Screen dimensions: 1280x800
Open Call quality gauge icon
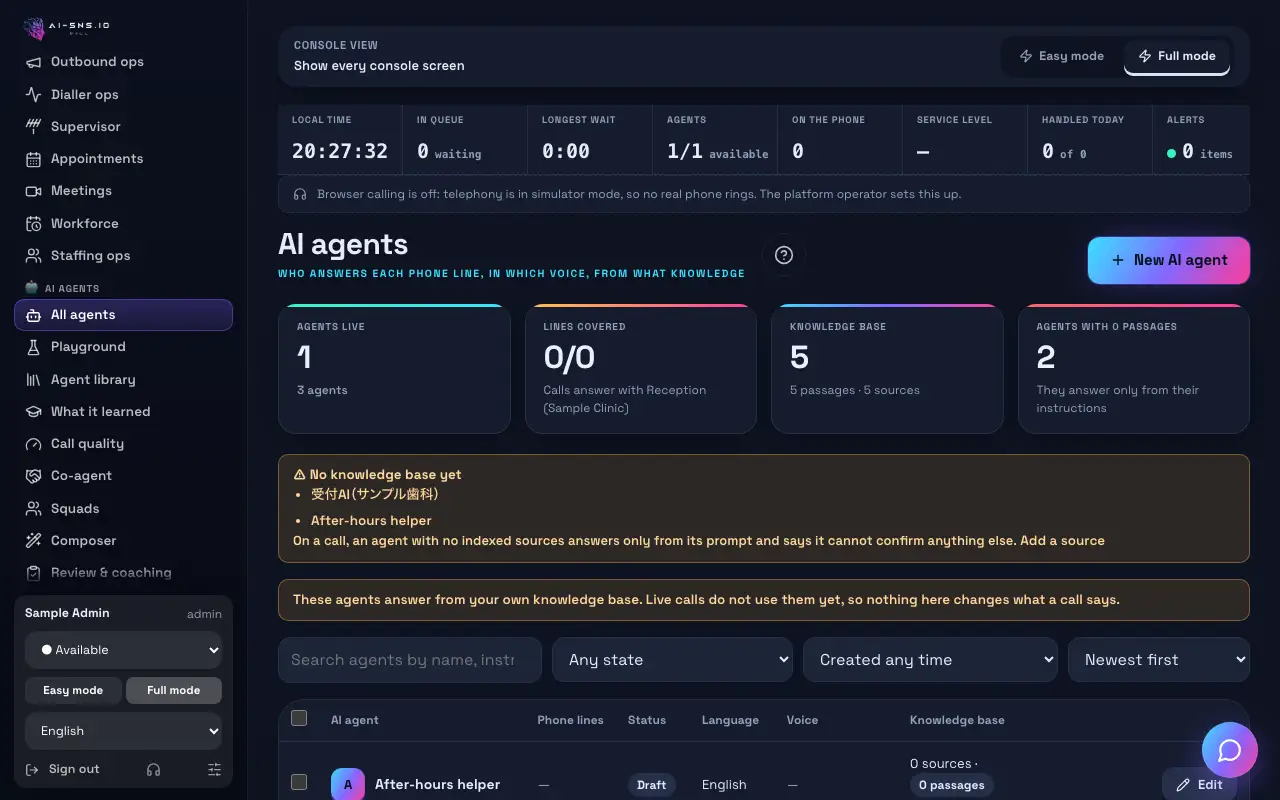point(33,443)
